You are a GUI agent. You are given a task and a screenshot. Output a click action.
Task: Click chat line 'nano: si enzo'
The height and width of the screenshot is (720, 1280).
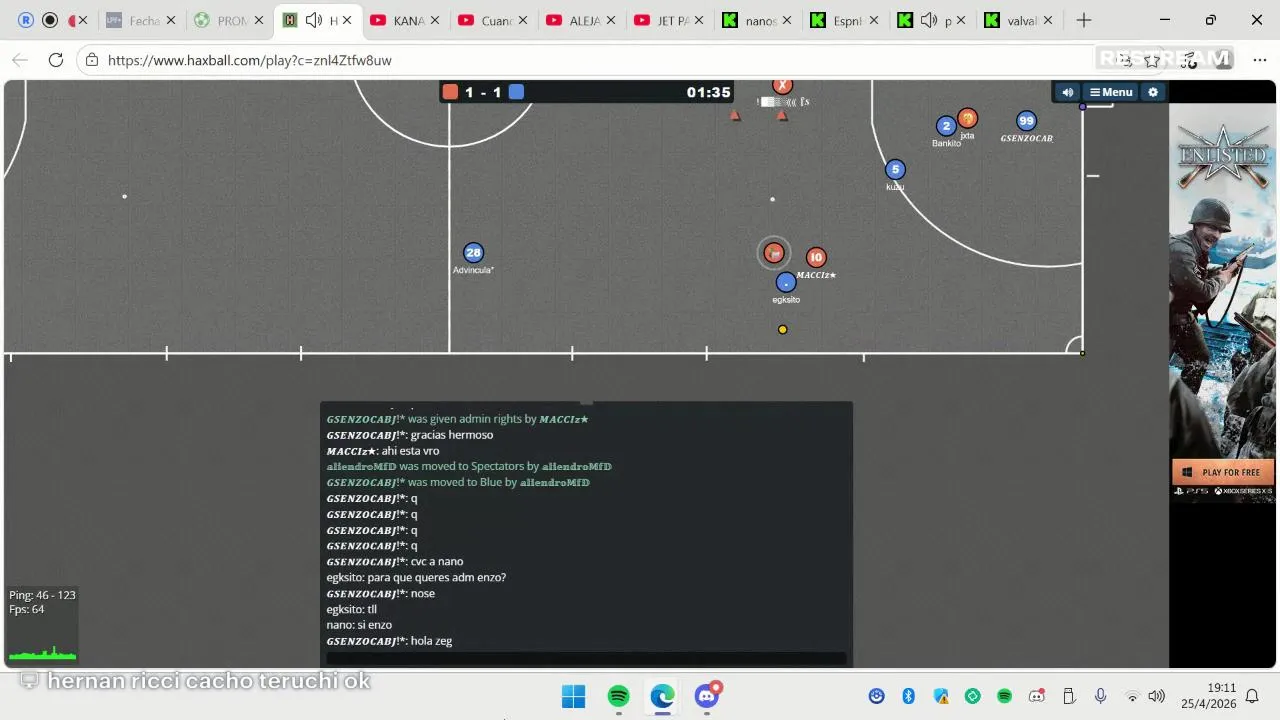(359, 625)
